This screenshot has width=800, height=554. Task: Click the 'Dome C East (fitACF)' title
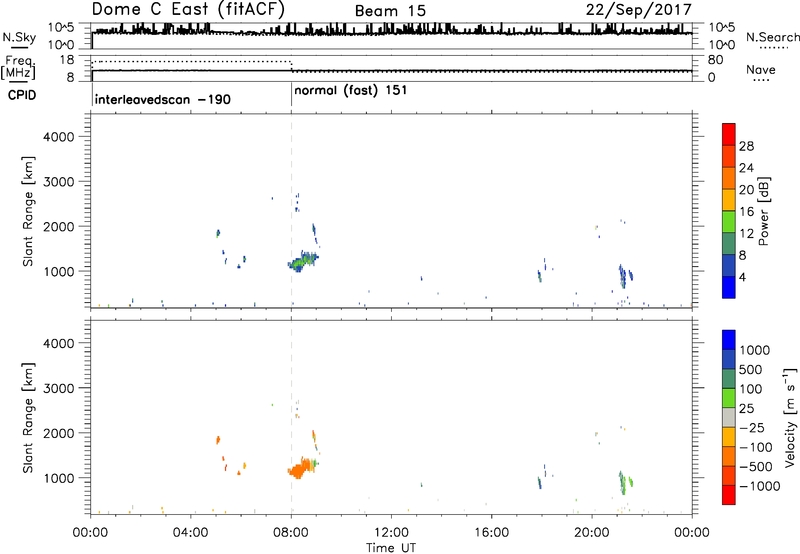pos(188,10)
